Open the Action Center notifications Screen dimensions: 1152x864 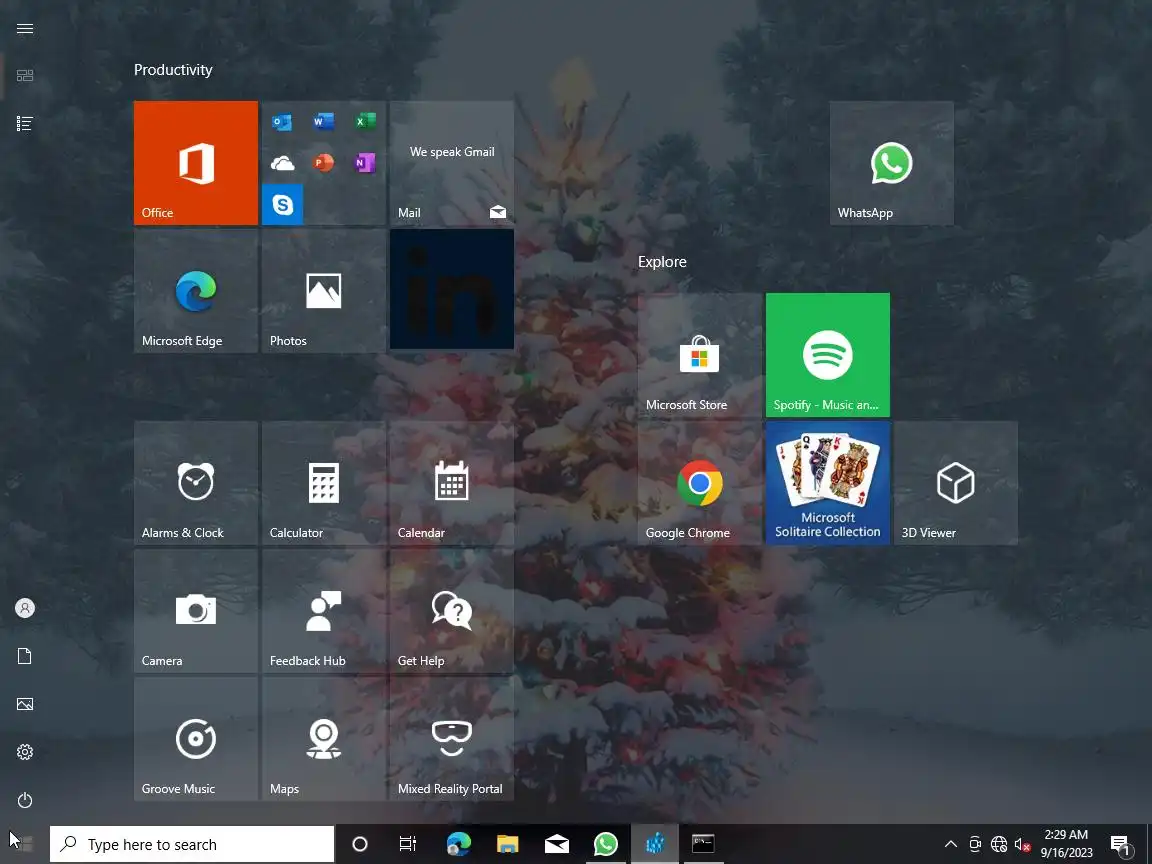[1121, 845]
